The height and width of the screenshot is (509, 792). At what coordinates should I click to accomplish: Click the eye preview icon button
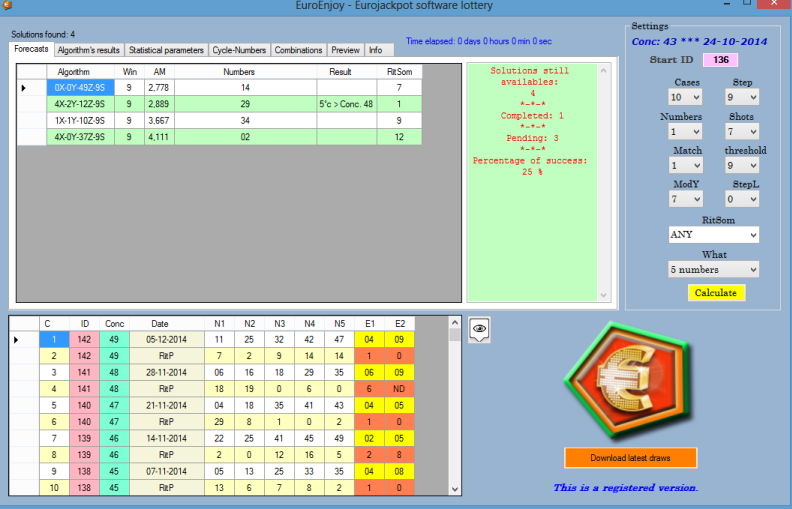[479, 329]
